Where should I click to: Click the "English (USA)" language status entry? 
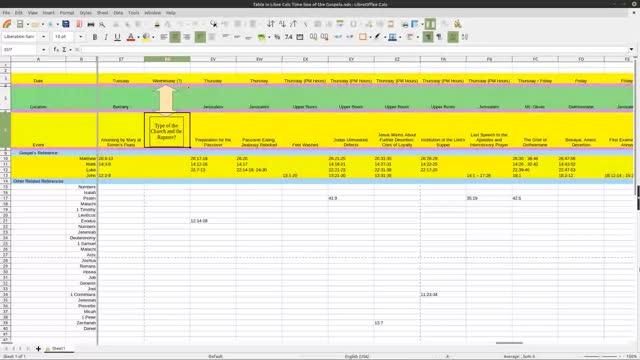click(356, 356)
